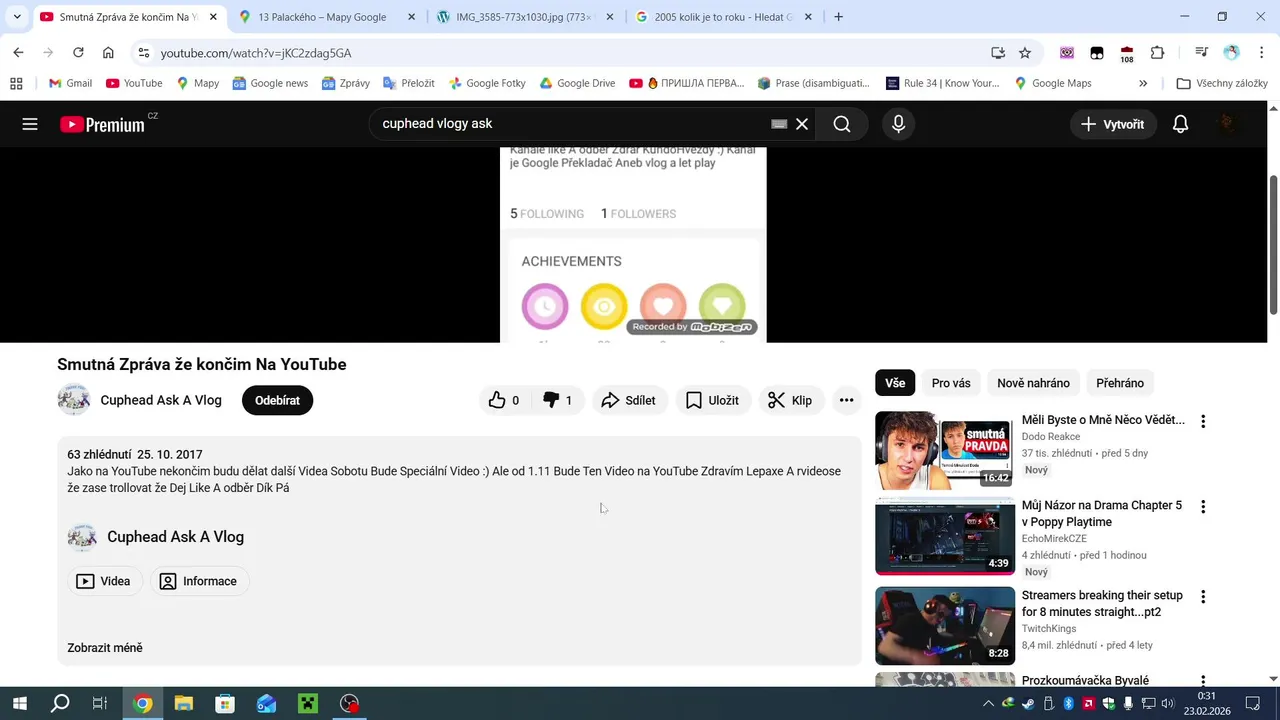1280x720 pixels.
Task: Install app icon in address bar
Action: pos(997,53)
